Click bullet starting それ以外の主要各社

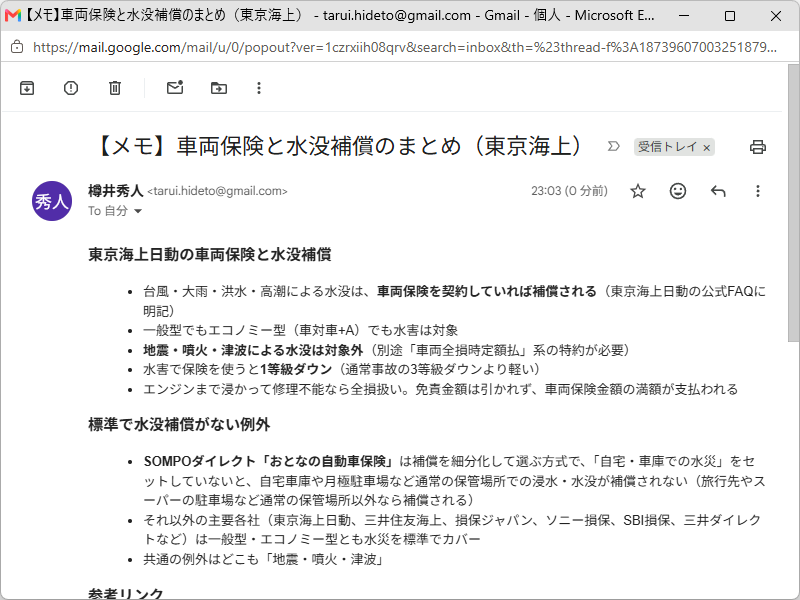pos(453,530)
